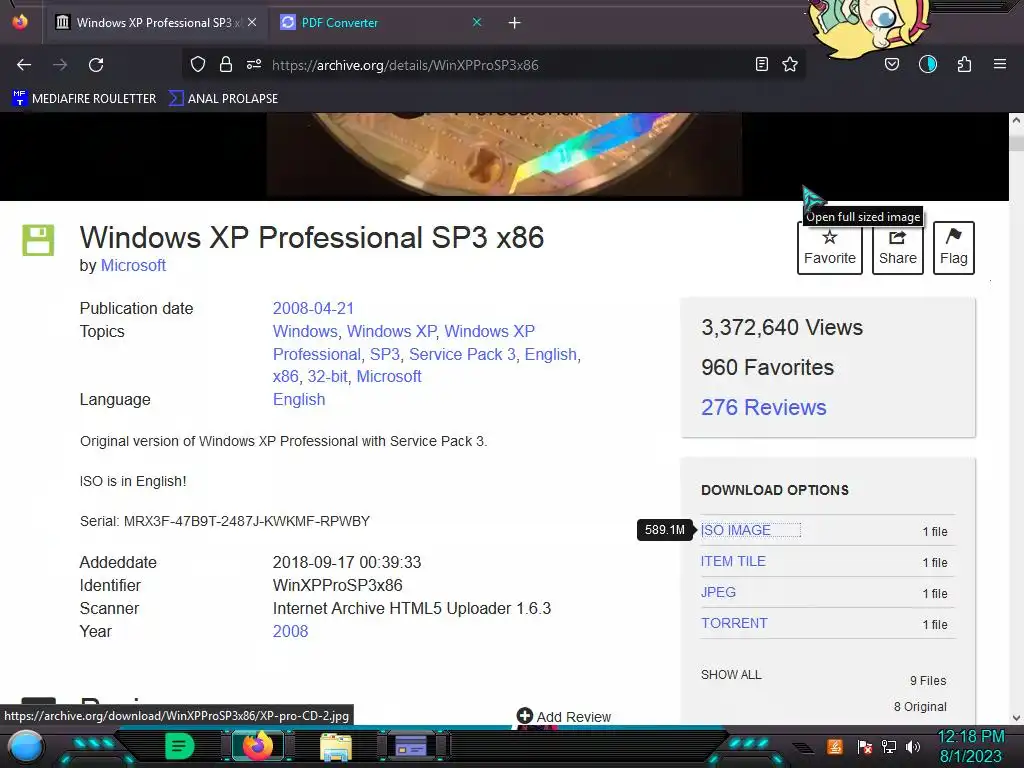
Task: Click the Action Center flag tray icon
Action: (x=865, y=746)
